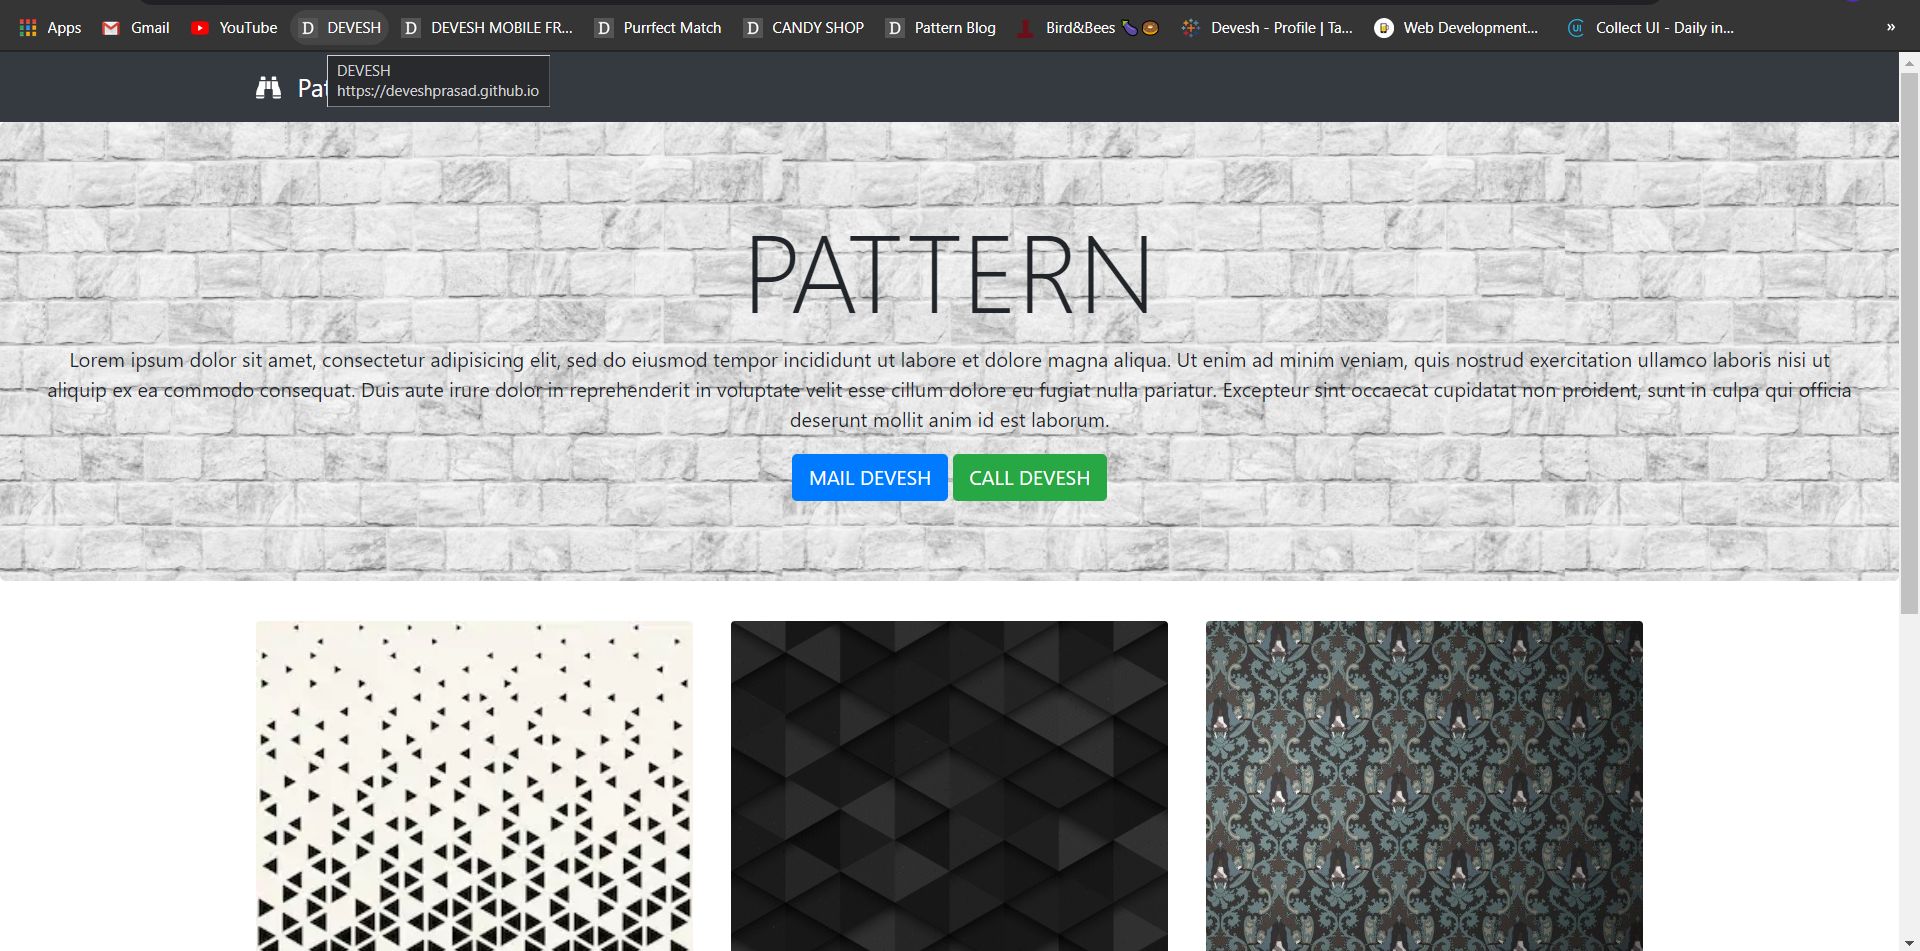
Task: Click the CALL DEVESH button
Action: [x=1030, y=478]
